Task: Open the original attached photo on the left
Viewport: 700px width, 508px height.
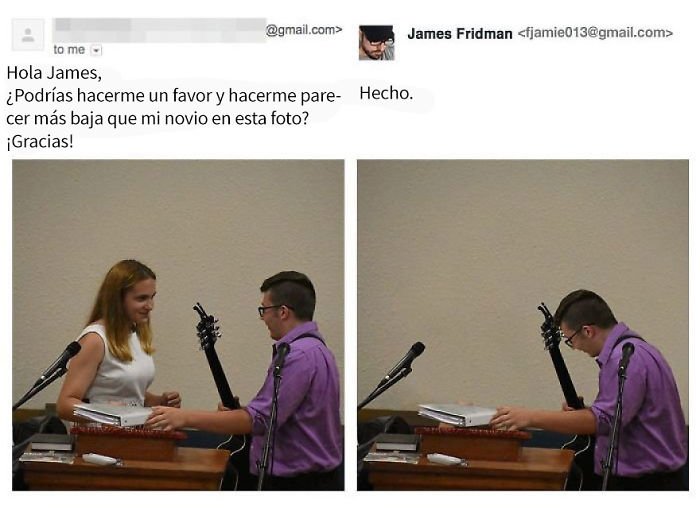Action: click(178, 325)
